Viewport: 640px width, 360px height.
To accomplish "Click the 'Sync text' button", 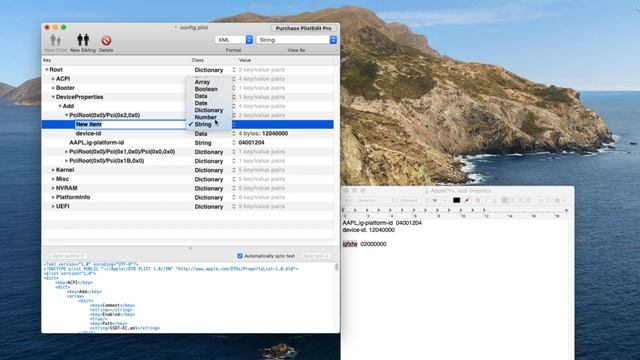I will pos(316,256).
